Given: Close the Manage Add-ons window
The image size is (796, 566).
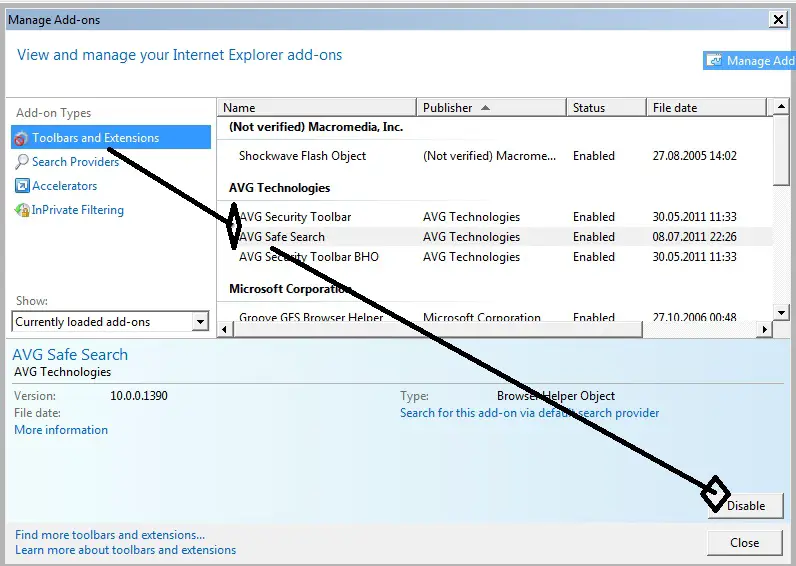Looking at the screenshot, I should point(778,20).
